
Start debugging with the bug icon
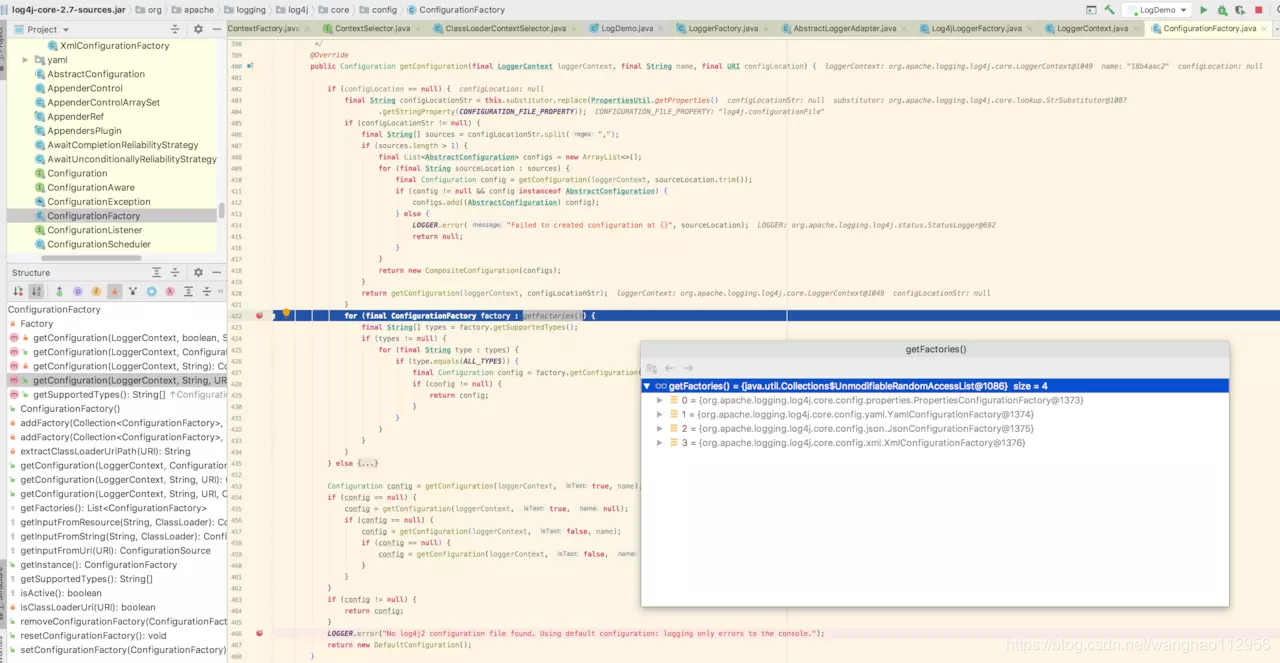pos(1222,10)
